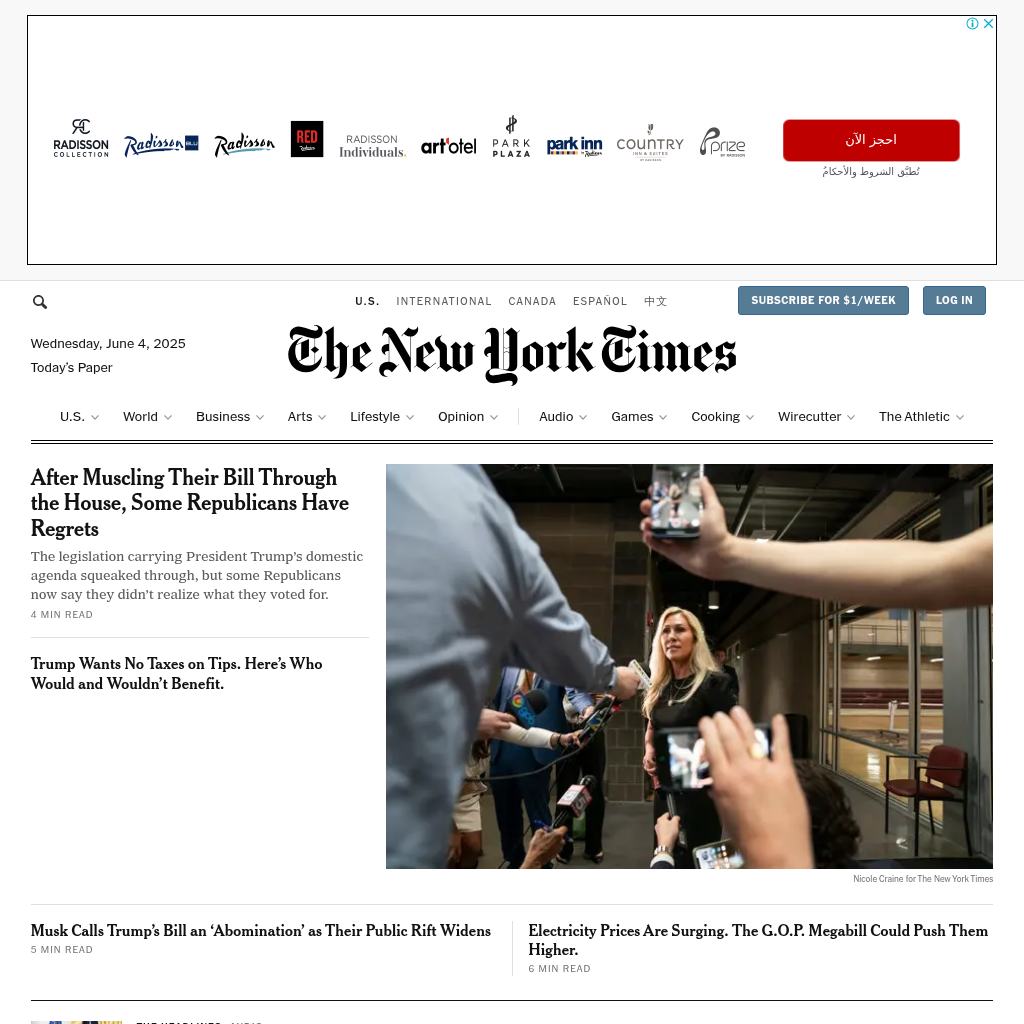Click the Park Inn logo
Image resolution: width=1024 pixels, height=1024 pixels.
tap(575, 146)
